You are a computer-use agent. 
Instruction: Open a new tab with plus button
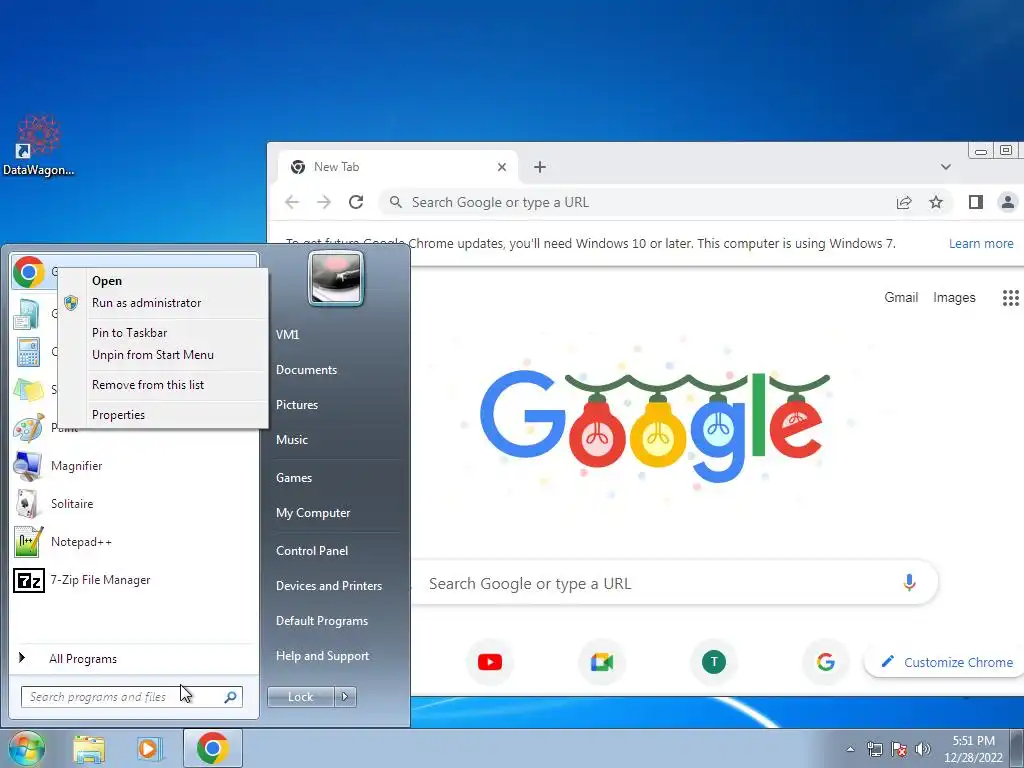click(x=539, y=167)
